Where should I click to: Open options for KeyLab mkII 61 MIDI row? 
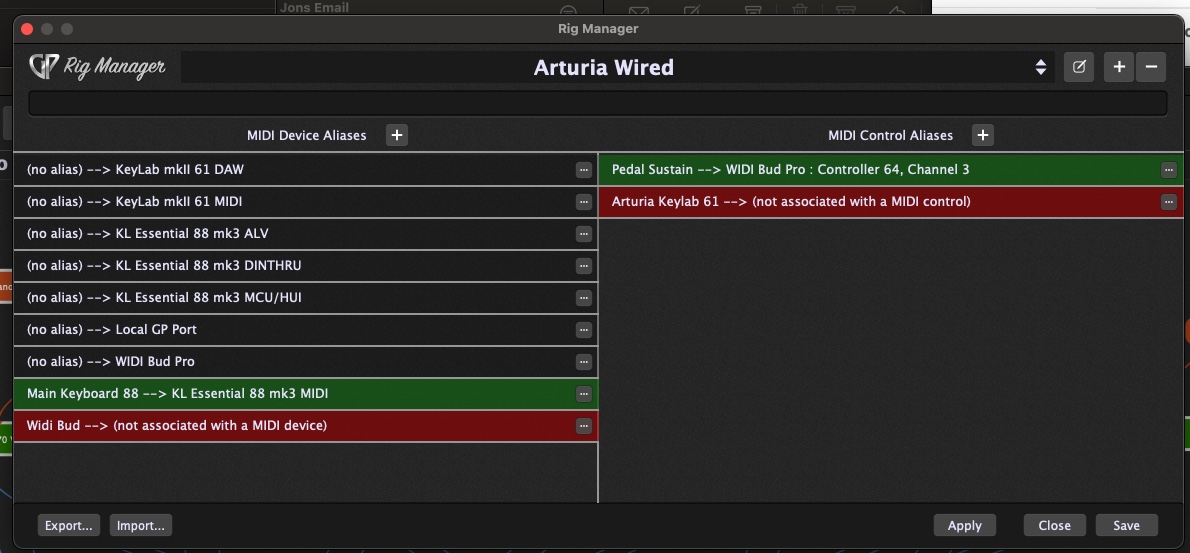pyautogui.click(x=584, y=202)
